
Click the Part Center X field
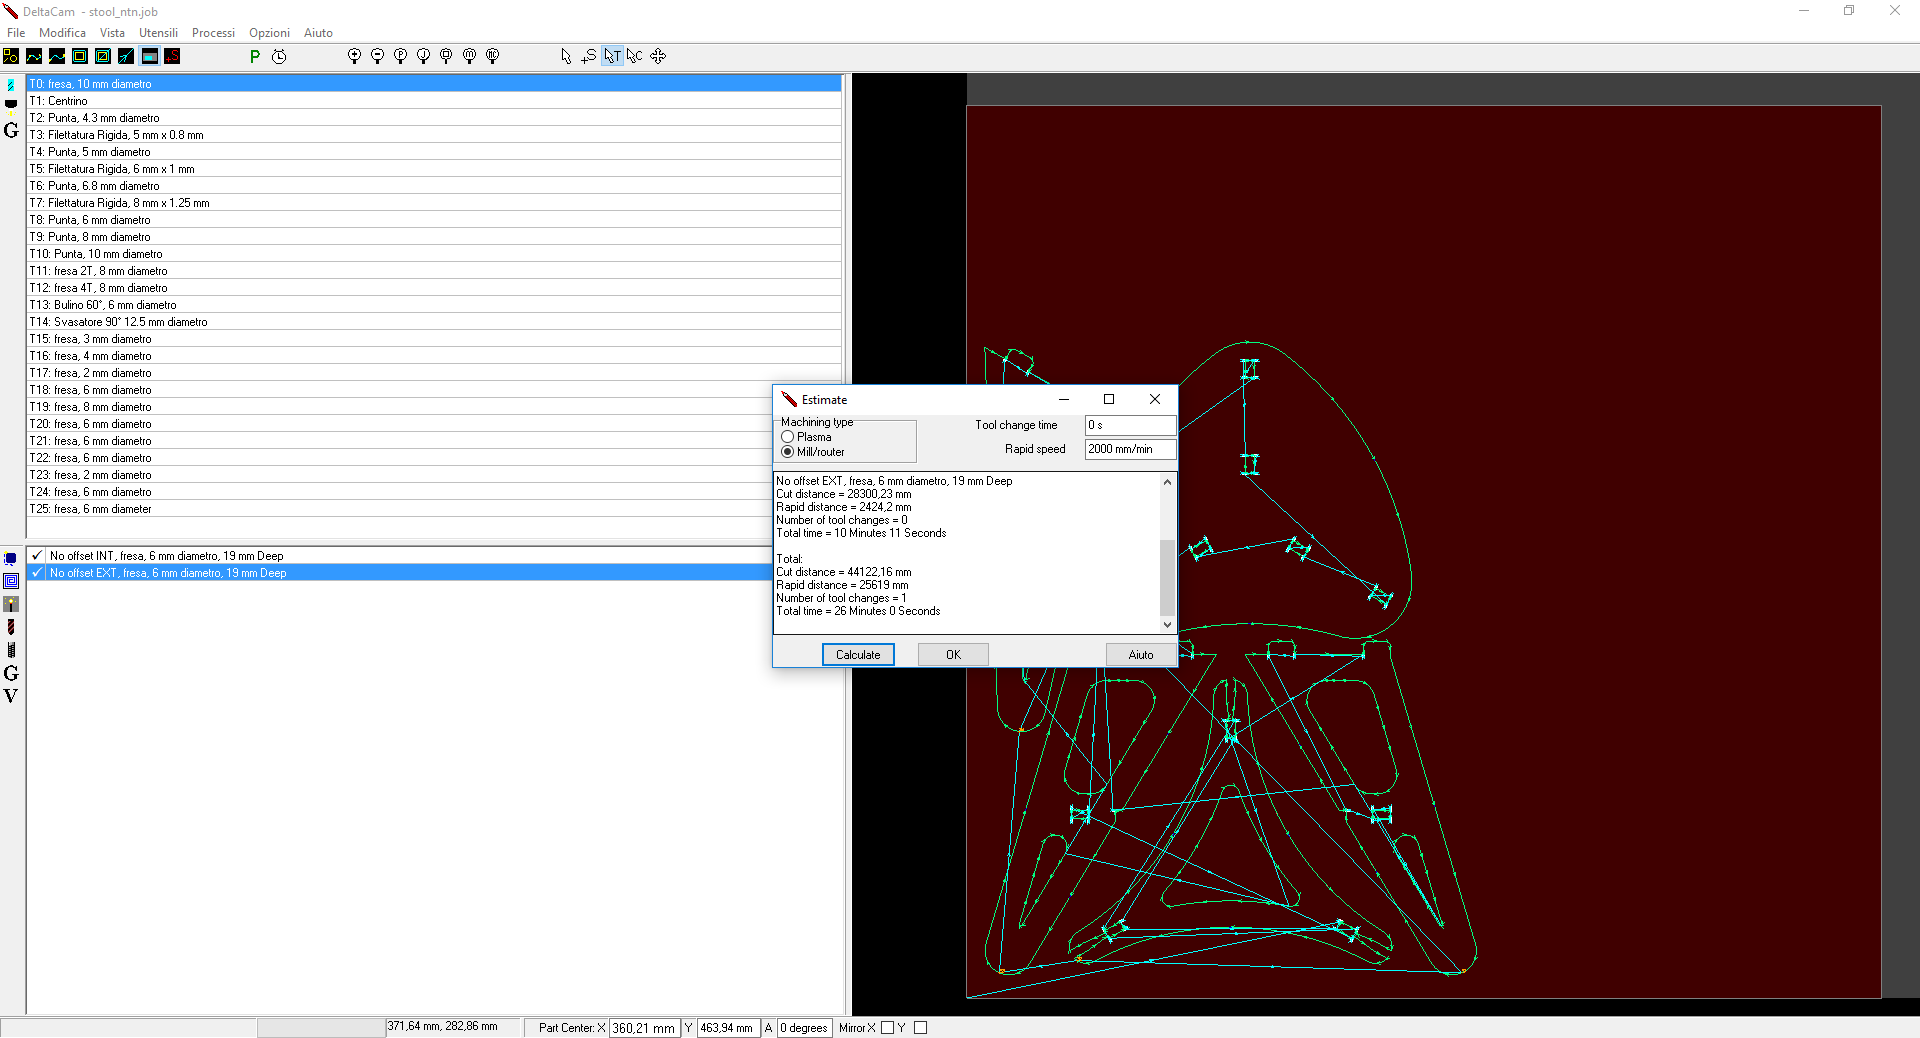[644, 1028]
